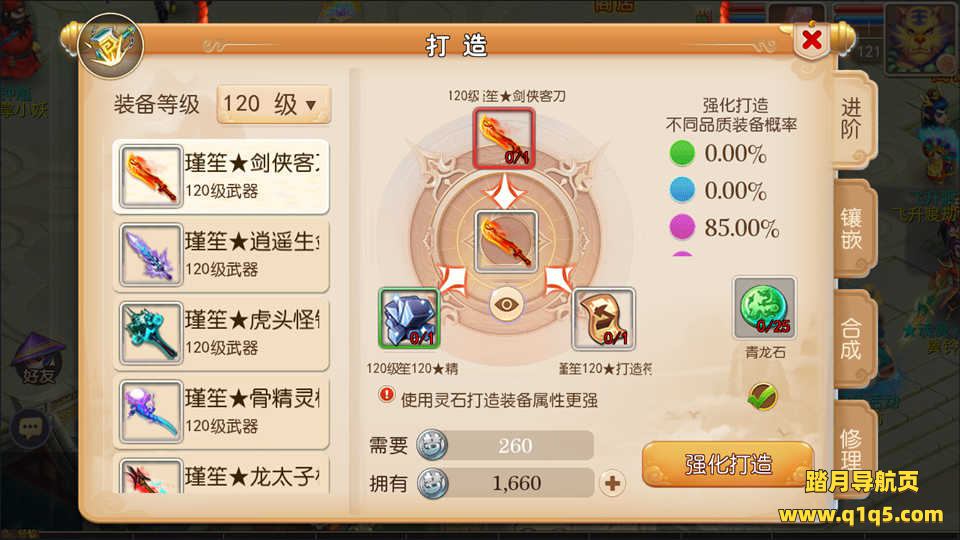Toggle the eye preview button
This screenshot has width=960, height=540.
click(506, 304)
